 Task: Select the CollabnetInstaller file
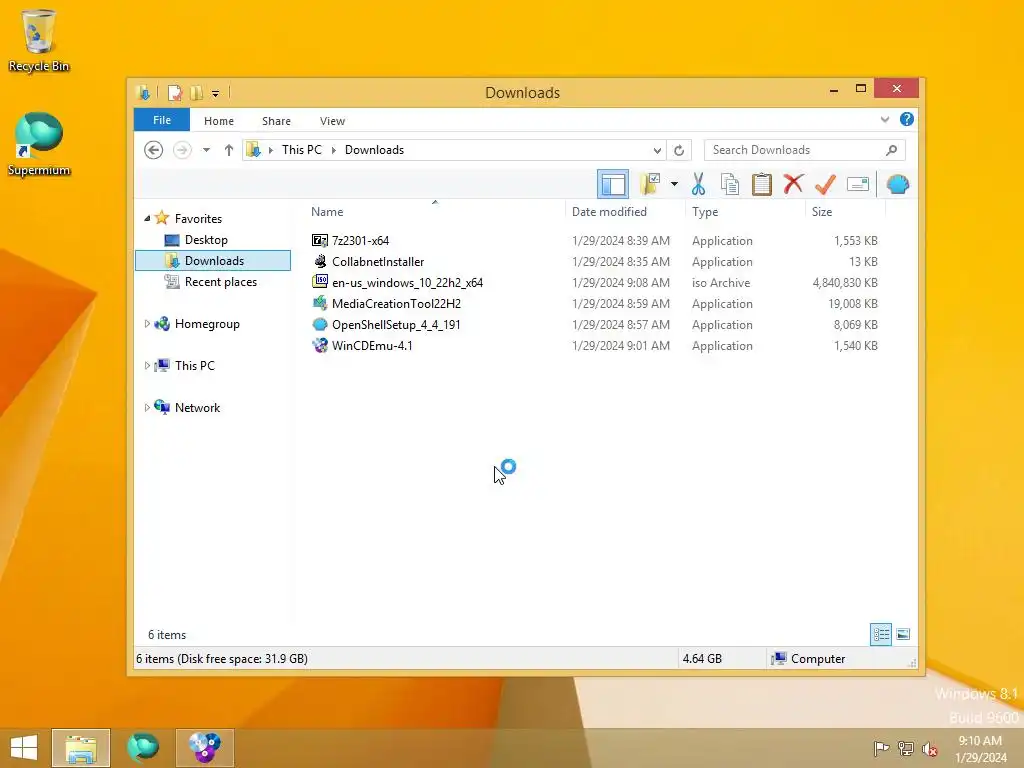click(377, 261)
